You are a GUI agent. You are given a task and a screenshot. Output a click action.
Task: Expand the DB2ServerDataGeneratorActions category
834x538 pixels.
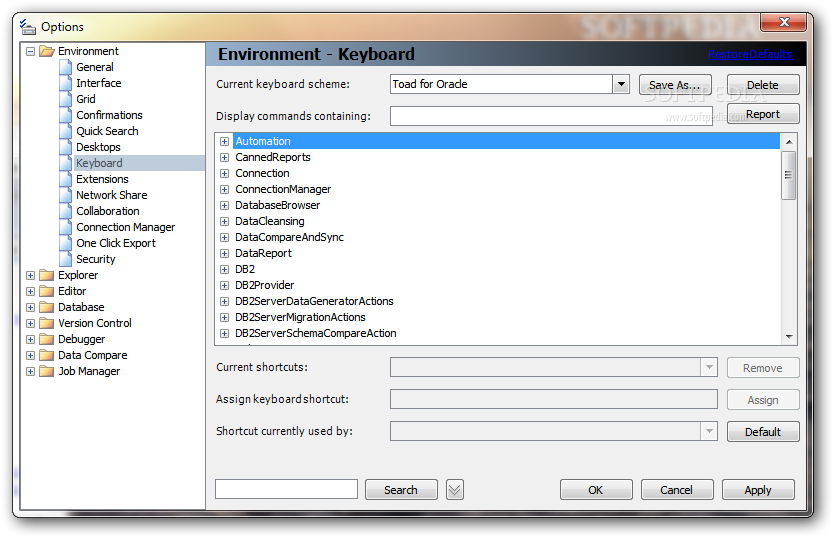point(224,301)
